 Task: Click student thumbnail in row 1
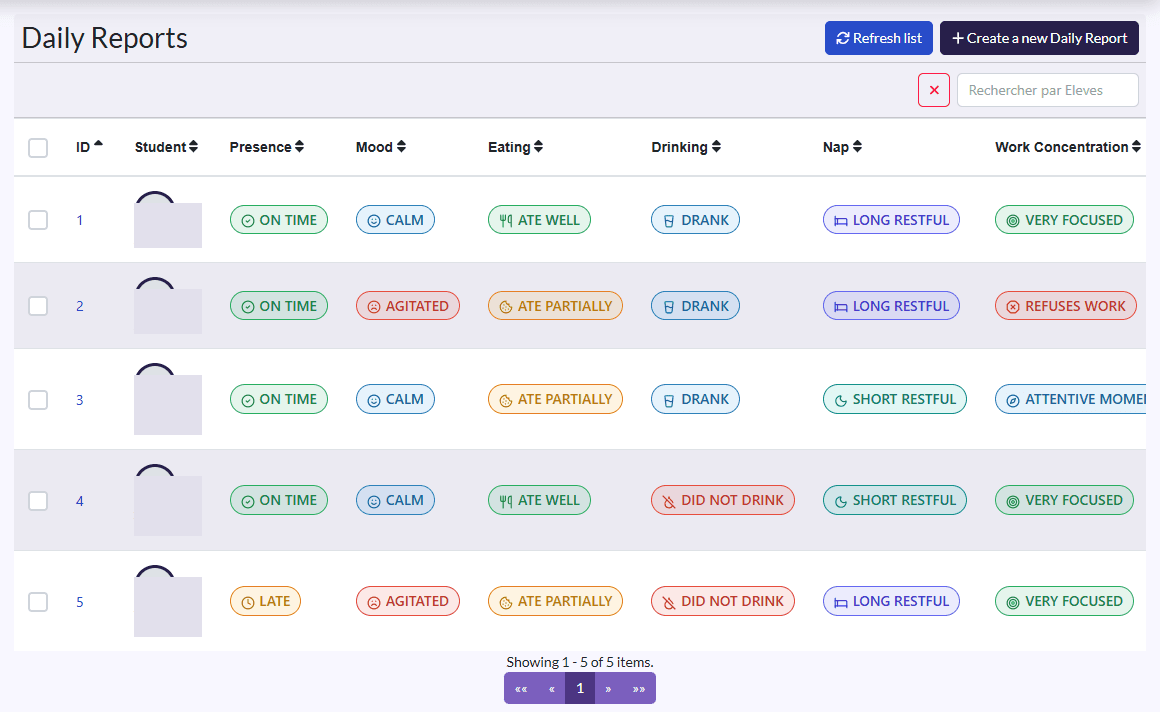168,220
